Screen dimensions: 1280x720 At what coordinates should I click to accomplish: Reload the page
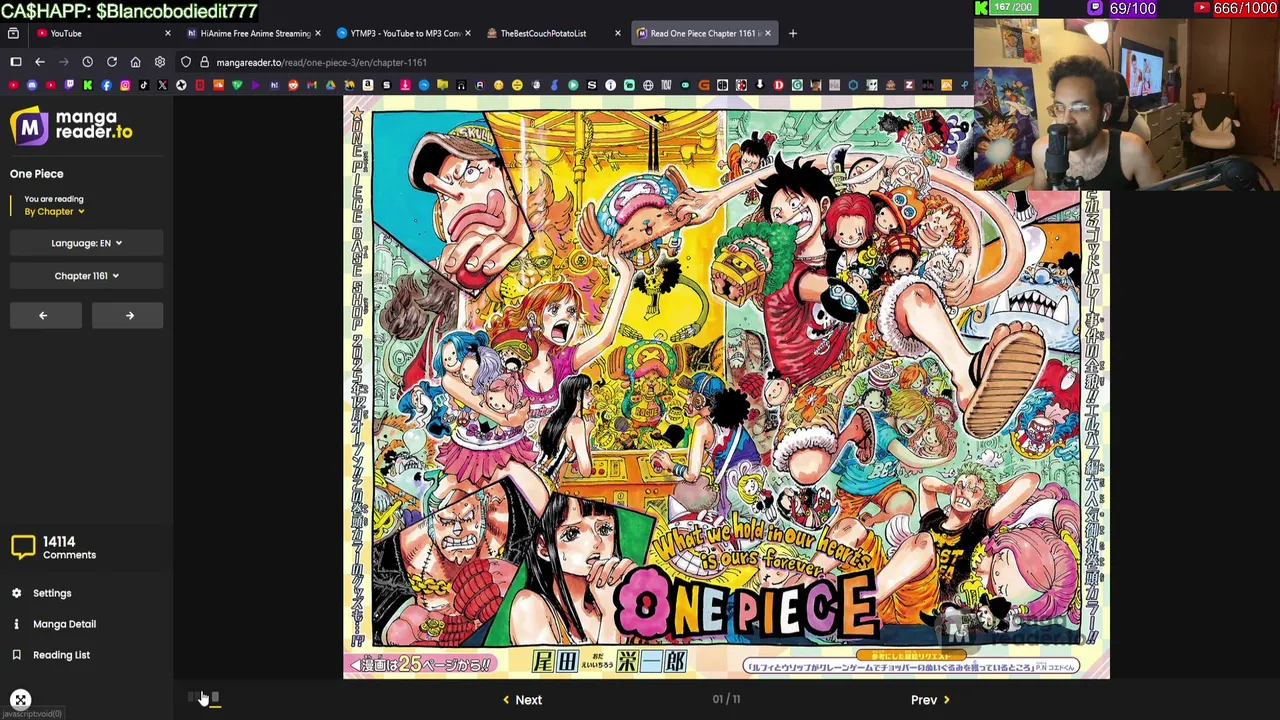click(x=112, y=62)
